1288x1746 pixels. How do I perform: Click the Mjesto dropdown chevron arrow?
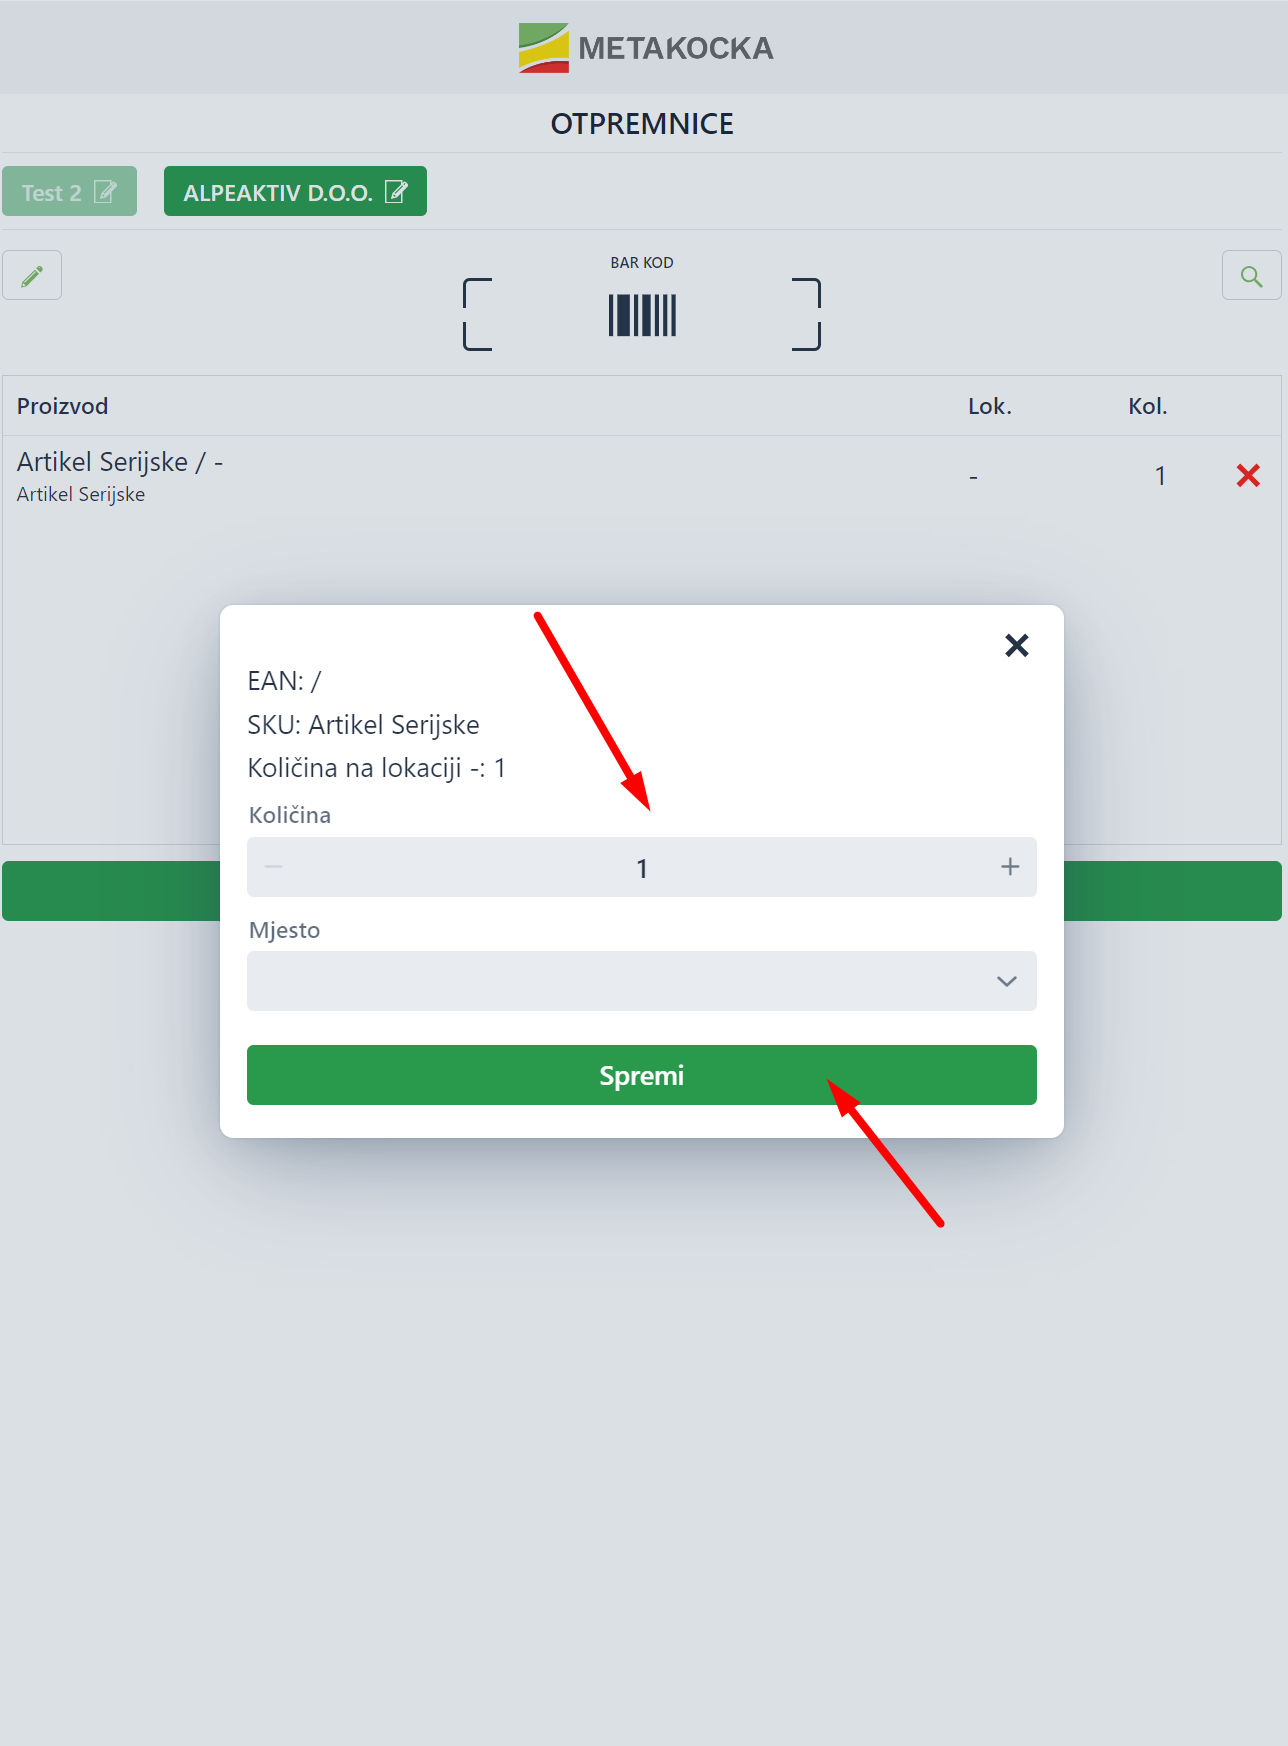1007,981
